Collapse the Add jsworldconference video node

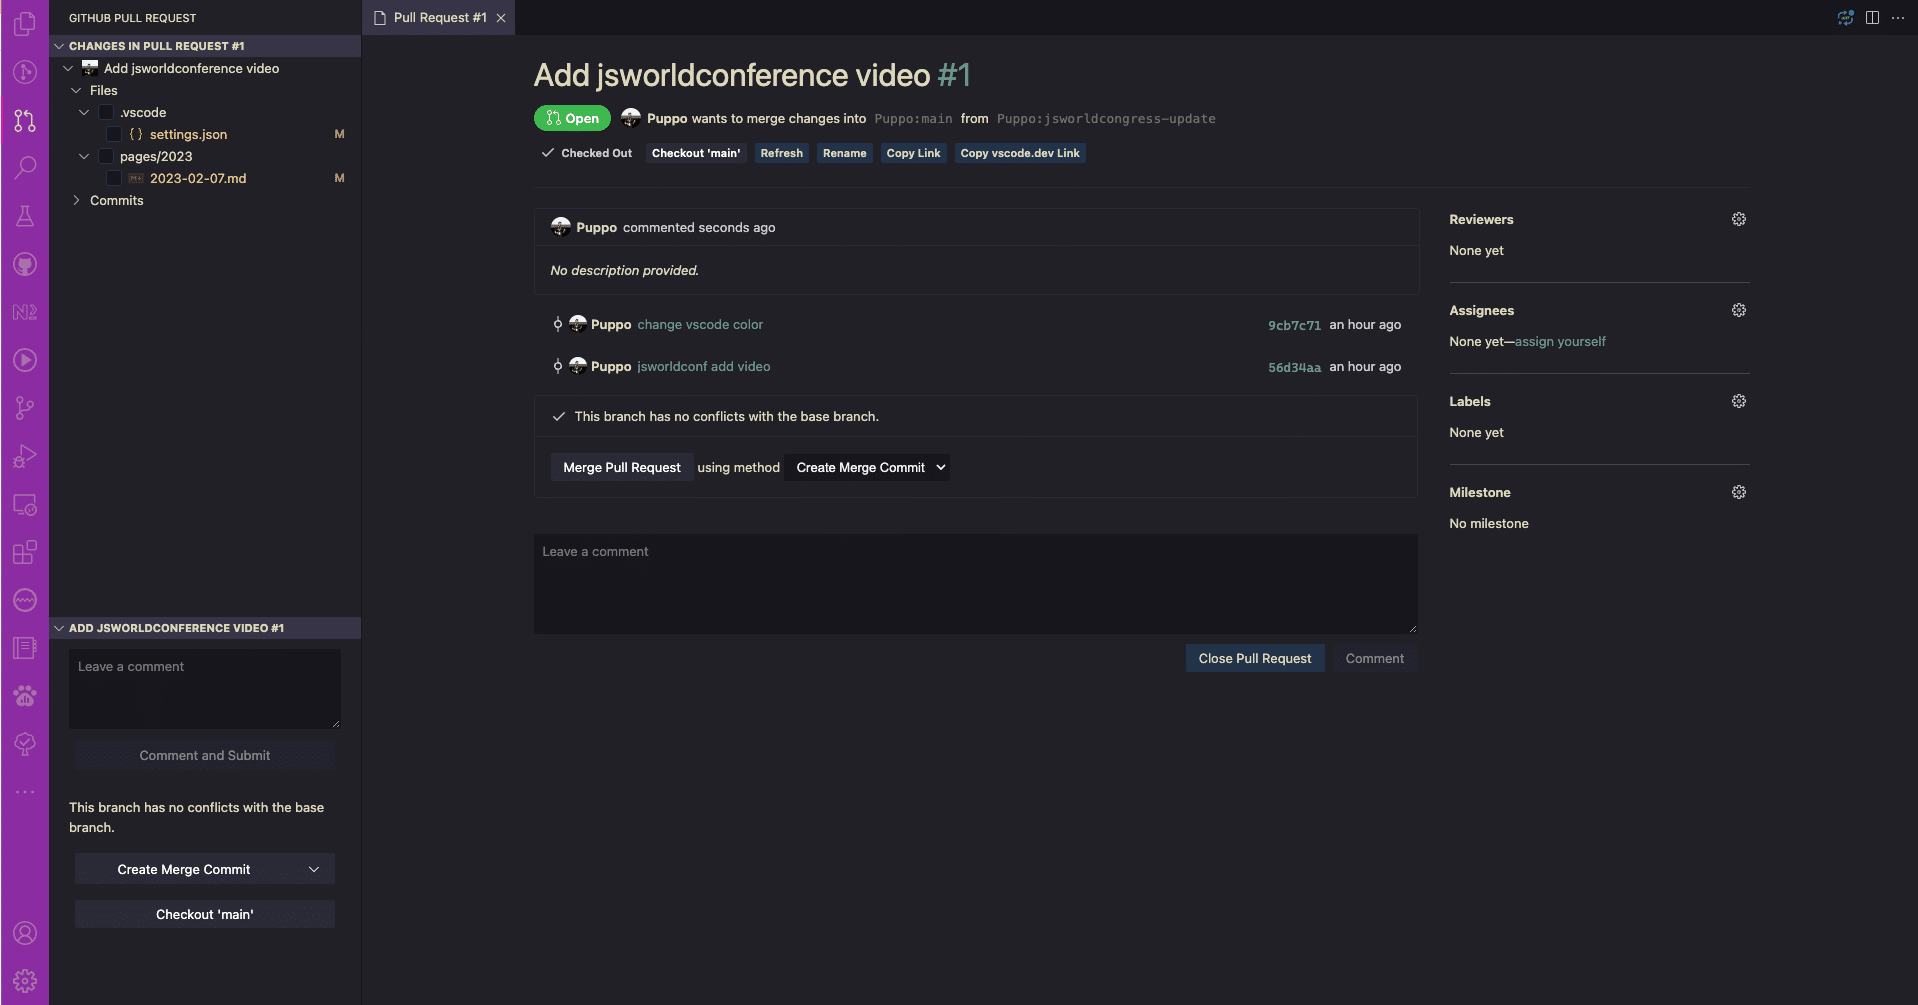point(68,68)
